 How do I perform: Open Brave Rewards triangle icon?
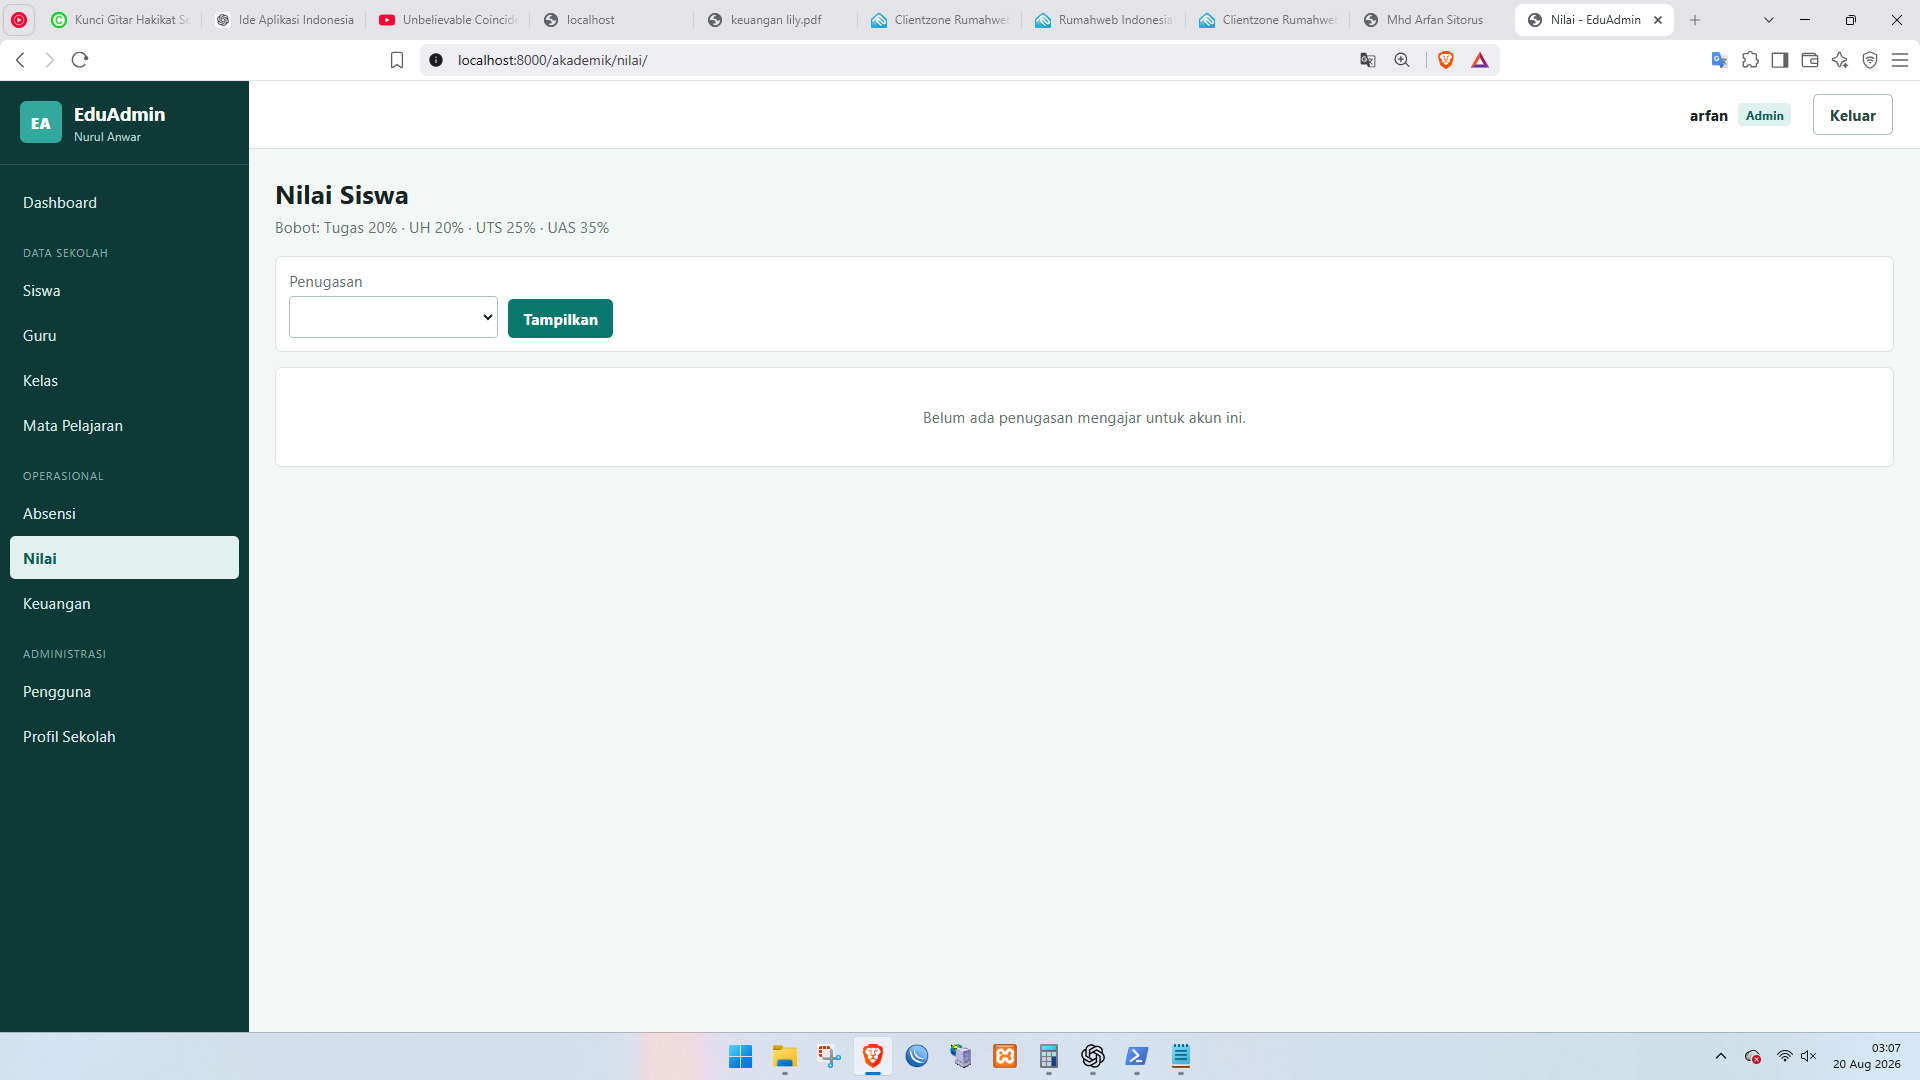pyautogui.click(x=1480, y=60)
